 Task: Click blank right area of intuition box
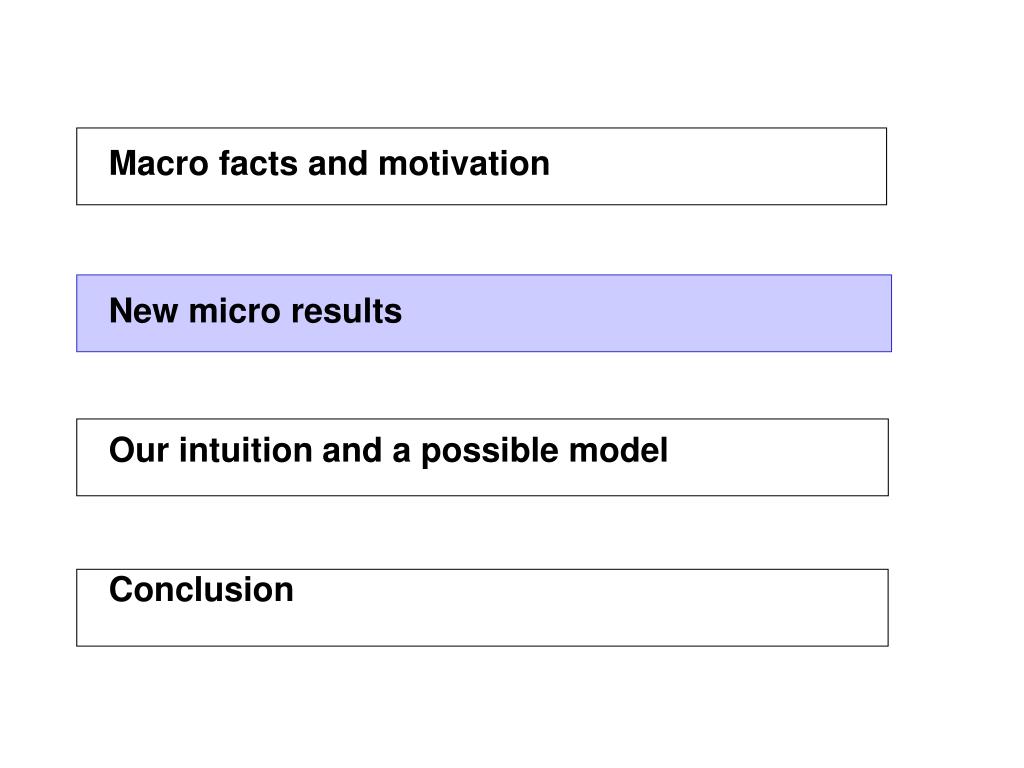click(777, 457)
